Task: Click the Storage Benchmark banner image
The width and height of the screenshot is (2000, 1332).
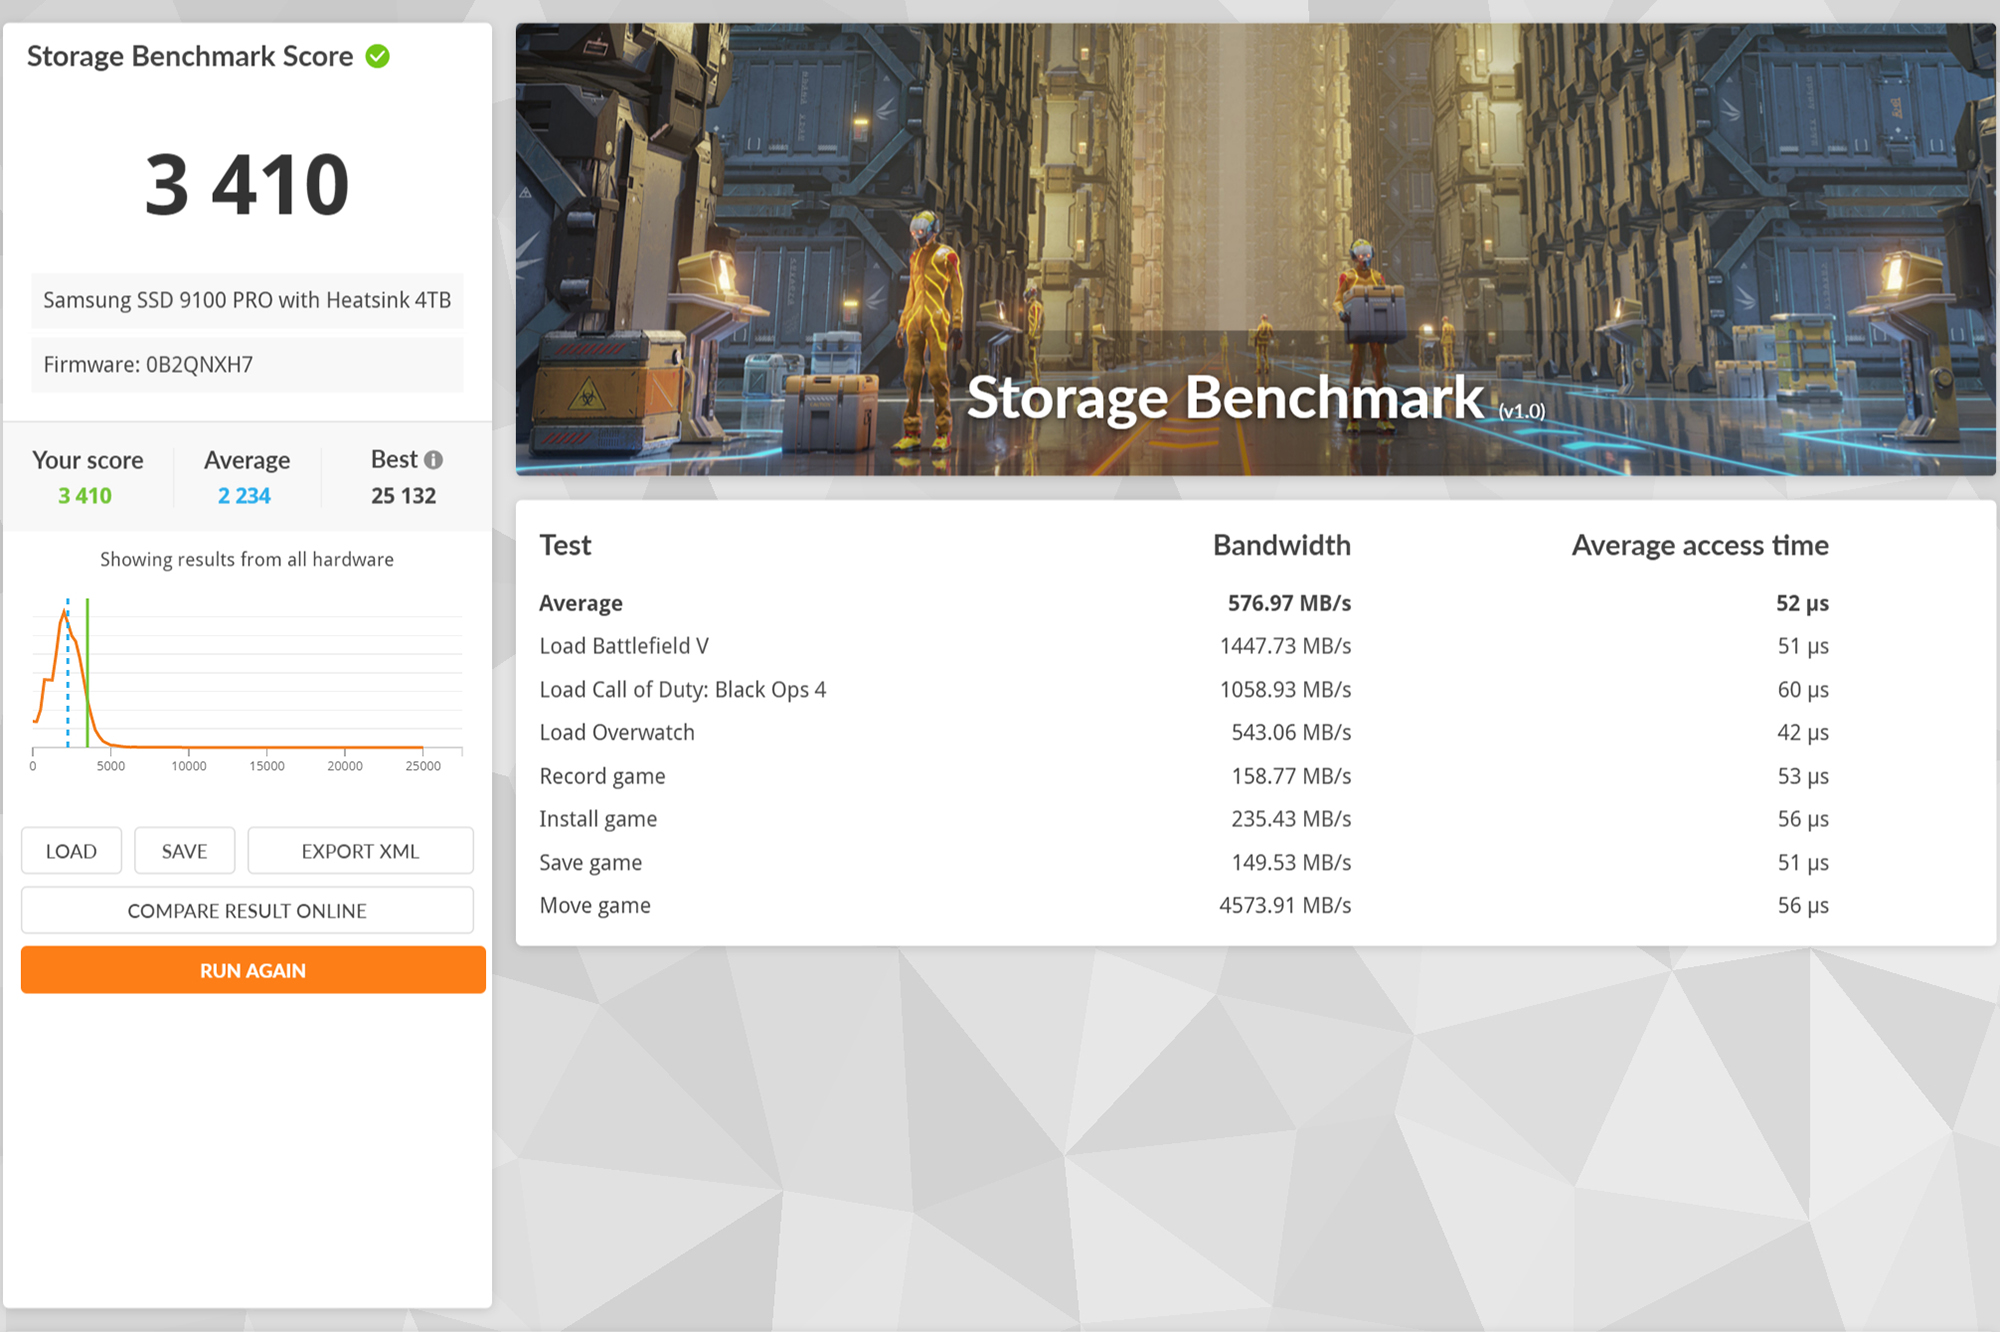Action: point(1255,249)
